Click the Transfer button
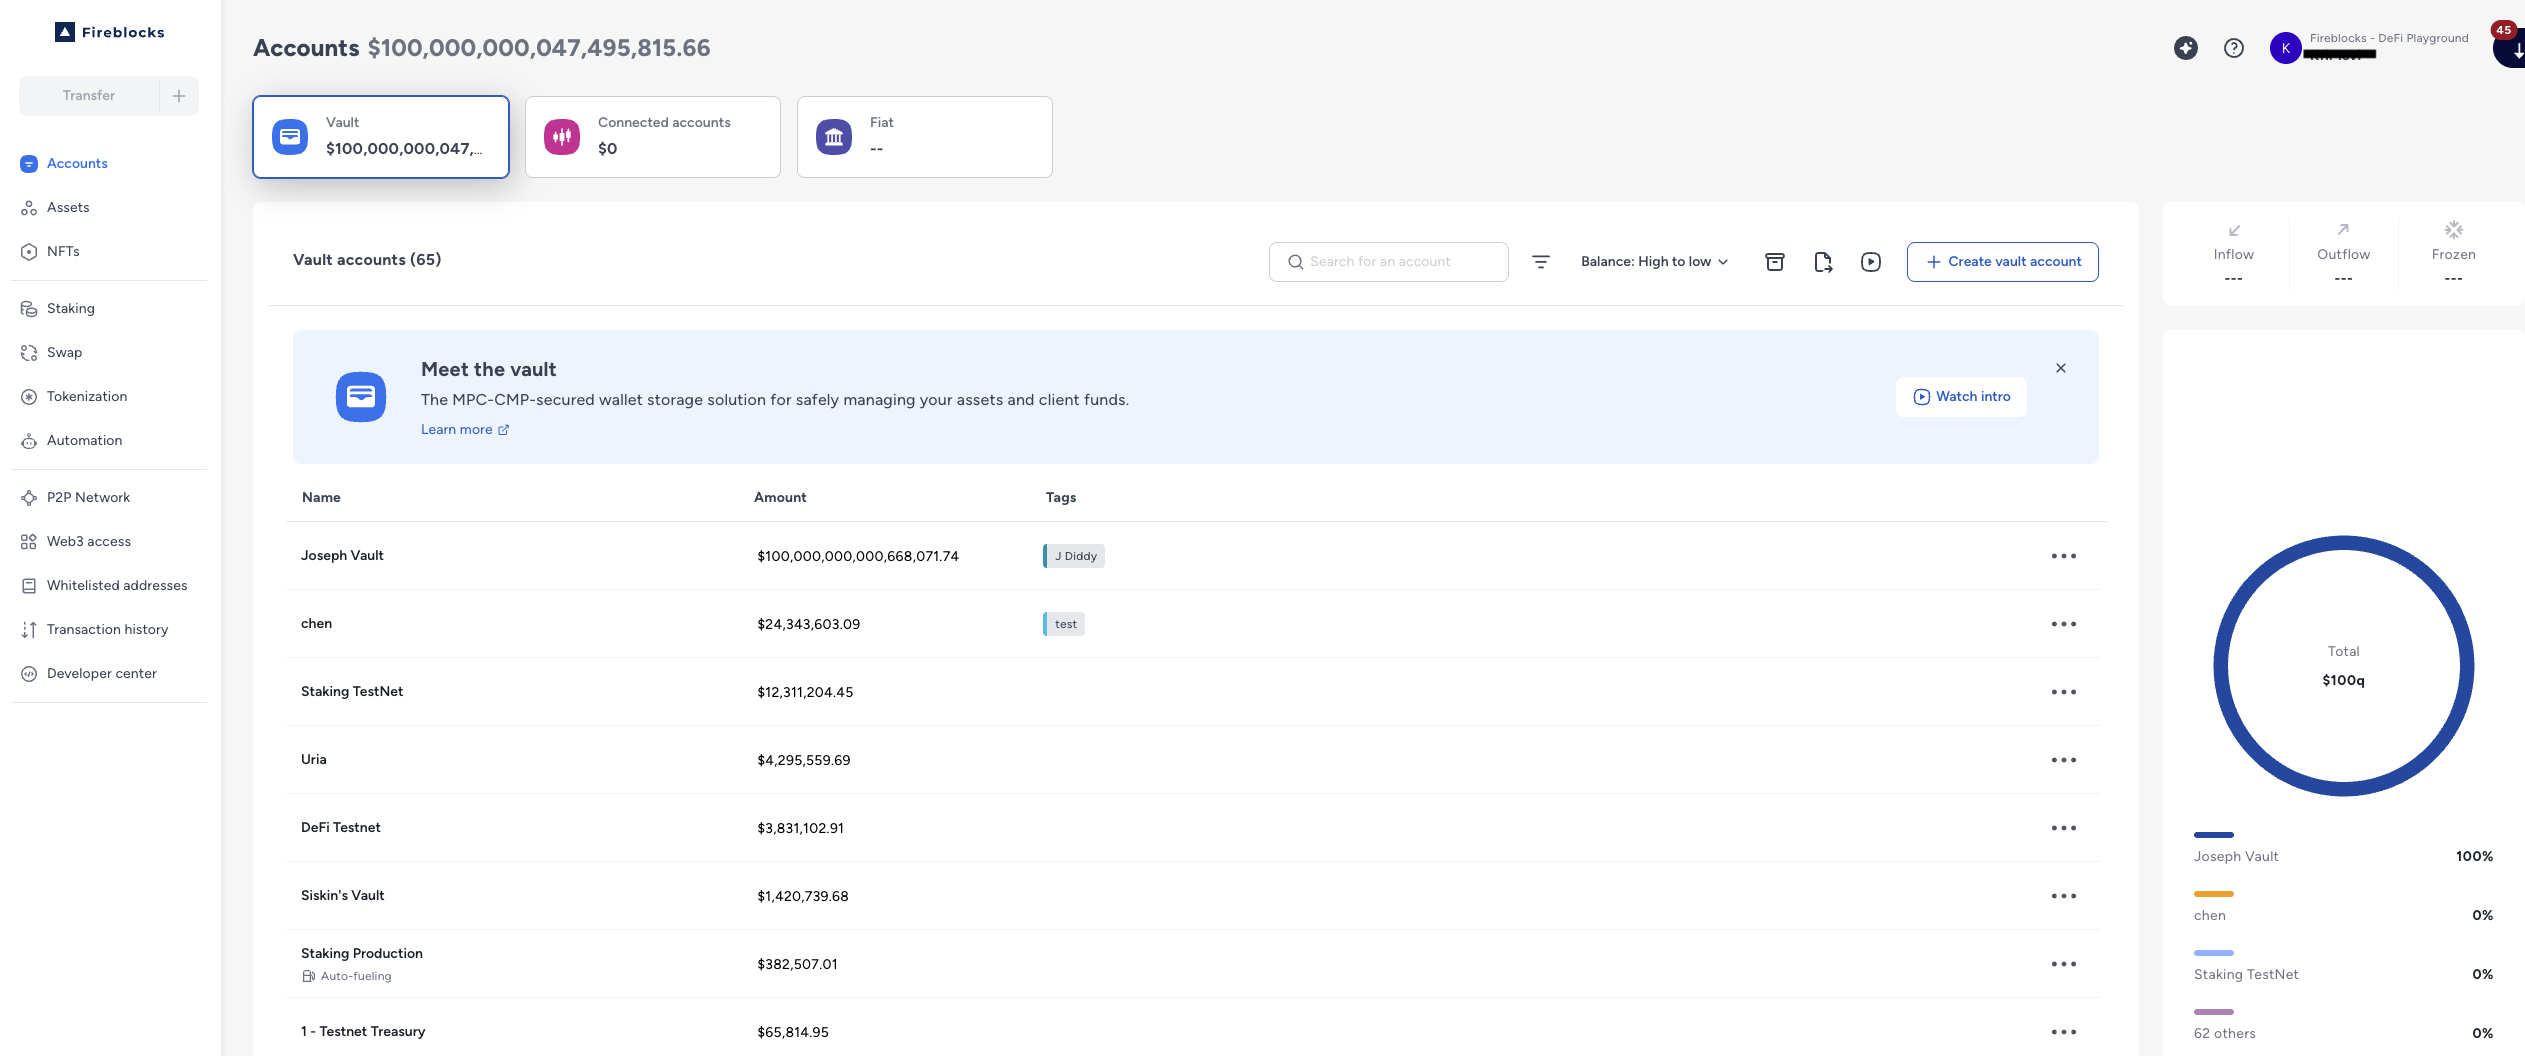Viewport: 2525px width, 1056px height. click(x=89, y=96)
